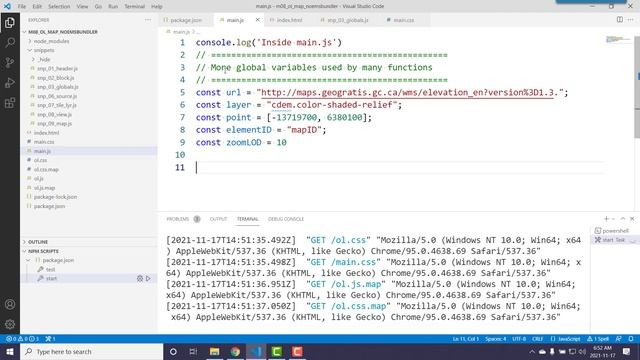Open the Explorer view in activity bar
This screenshot has height=360, width=640.
[10, 22]
